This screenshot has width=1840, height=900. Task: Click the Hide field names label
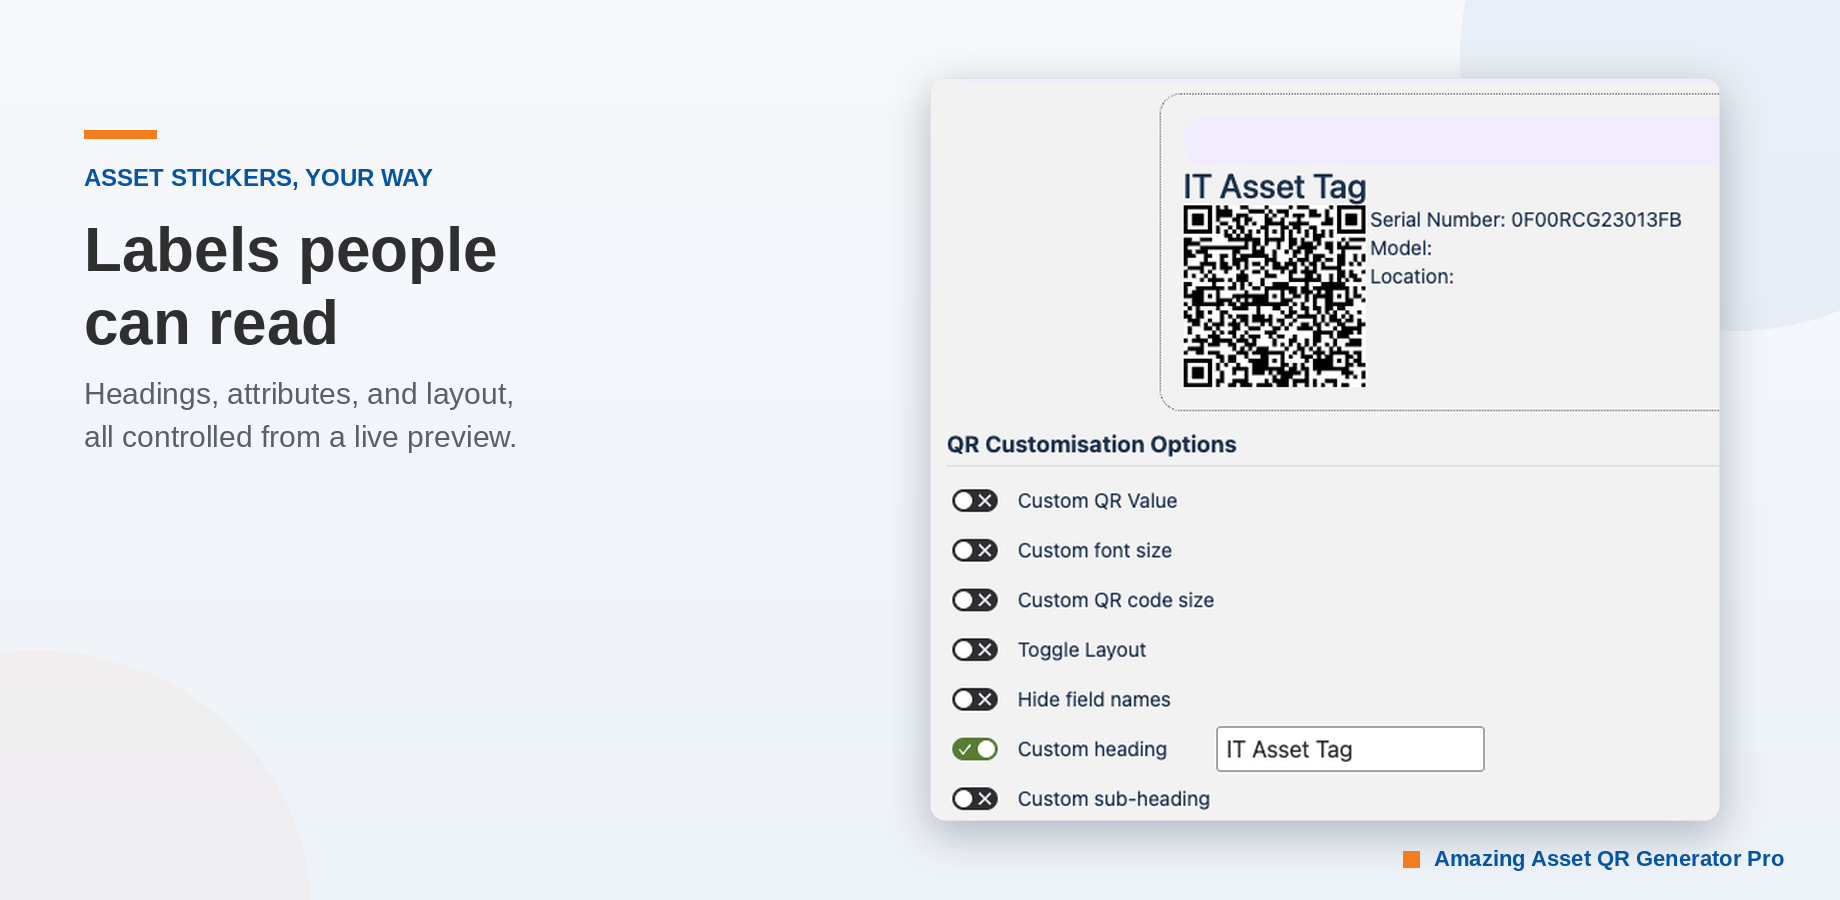click(x=1093, y=700)
